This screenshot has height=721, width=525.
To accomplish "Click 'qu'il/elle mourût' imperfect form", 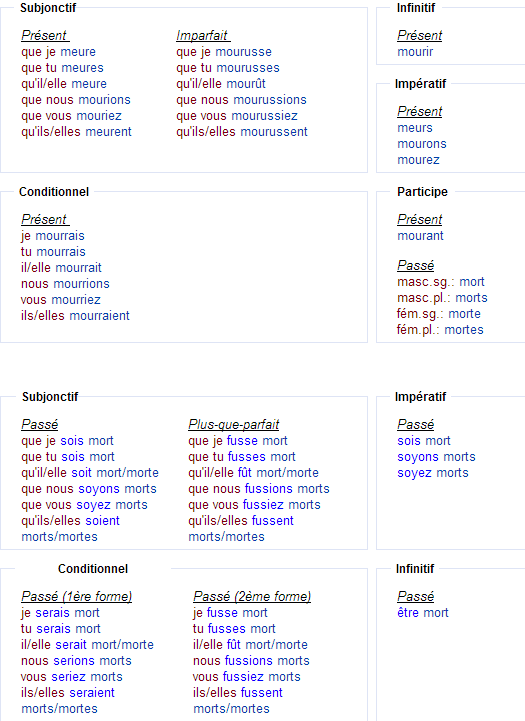I will point(221,84).
